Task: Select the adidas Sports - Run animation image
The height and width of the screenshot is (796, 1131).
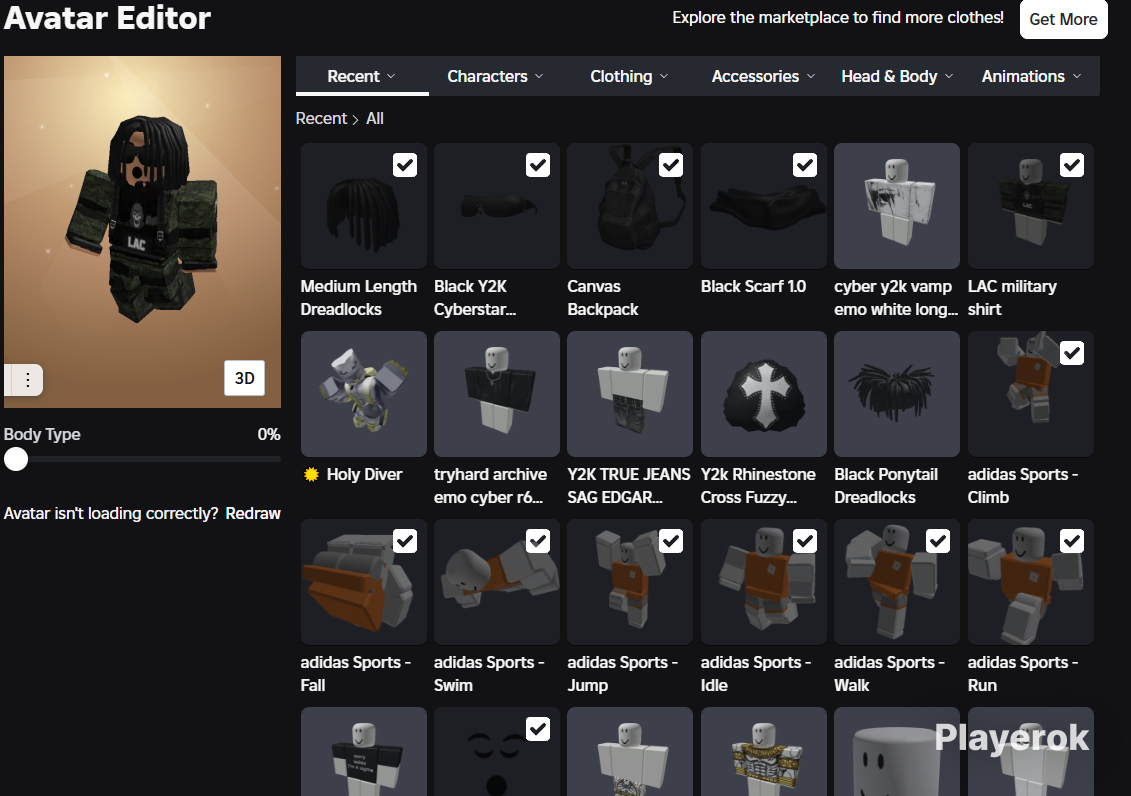Action: pyautogui.click(x=1031, y=582)
